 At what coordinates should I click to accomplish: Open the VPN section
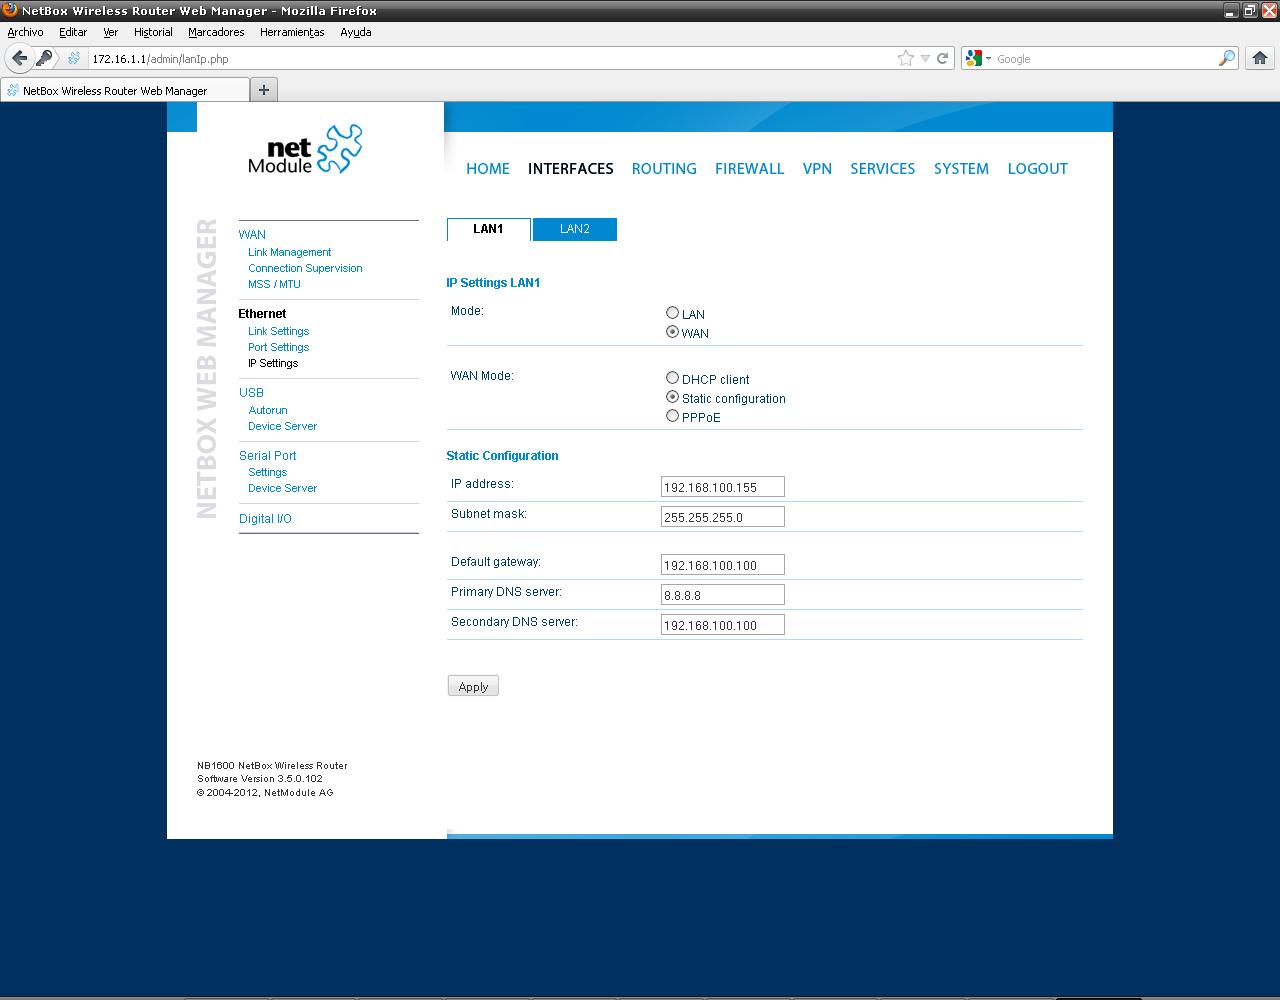(x=817, y=168)
